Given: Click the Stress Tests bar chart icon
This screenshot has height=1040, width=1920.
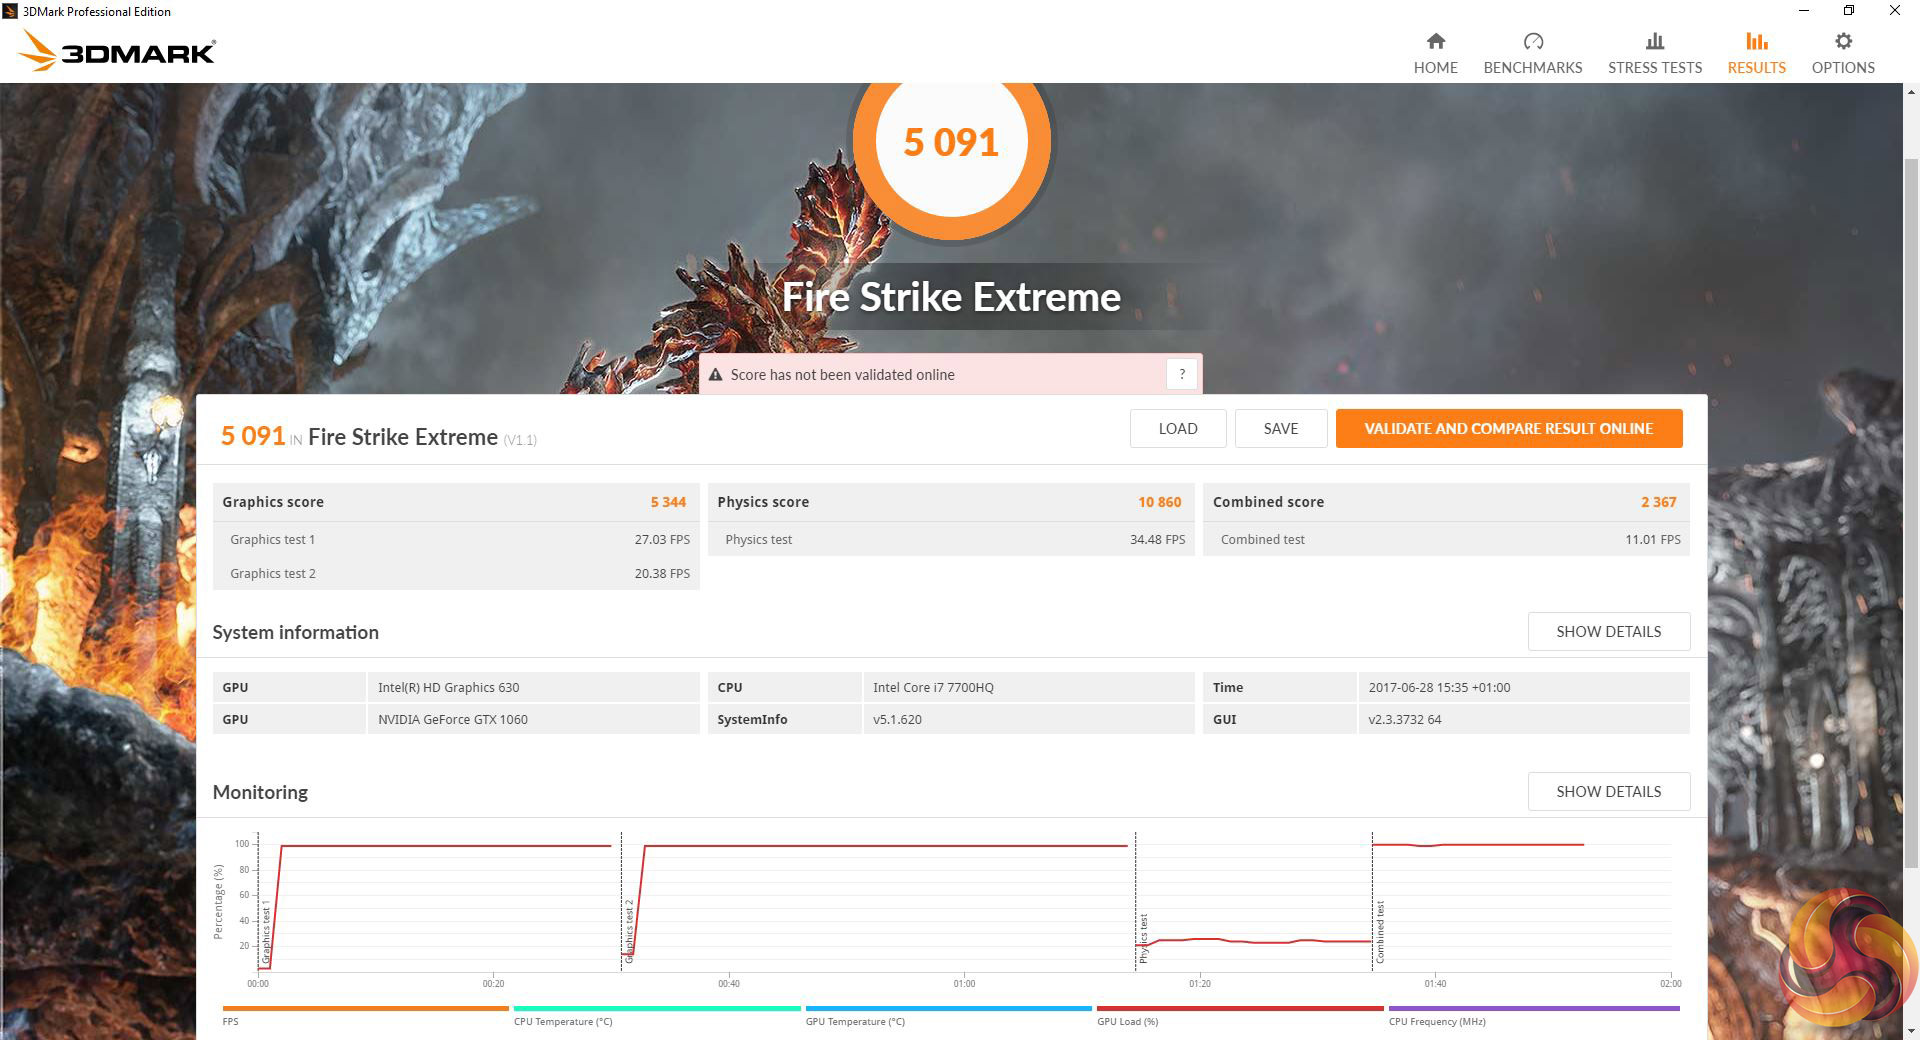Looking at the screenshot, I should (1655, 41).
